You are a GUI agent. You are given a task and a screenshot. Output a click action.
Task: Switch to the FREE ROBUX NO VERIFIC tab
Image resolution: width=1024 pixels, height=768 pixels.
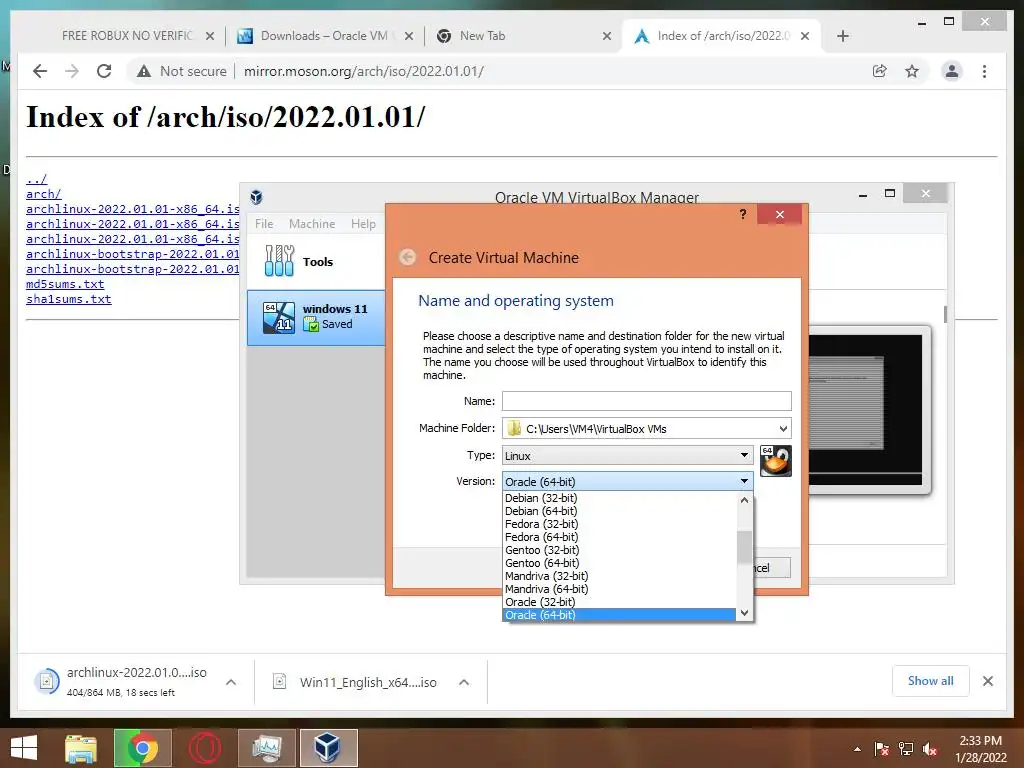pyautogui.click(x=127, y=36)
